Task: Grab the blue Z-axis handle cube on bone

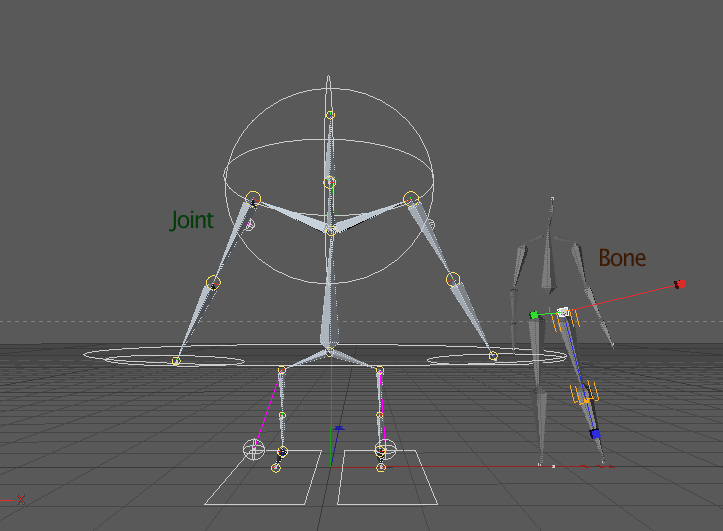Action: [595, 434]
